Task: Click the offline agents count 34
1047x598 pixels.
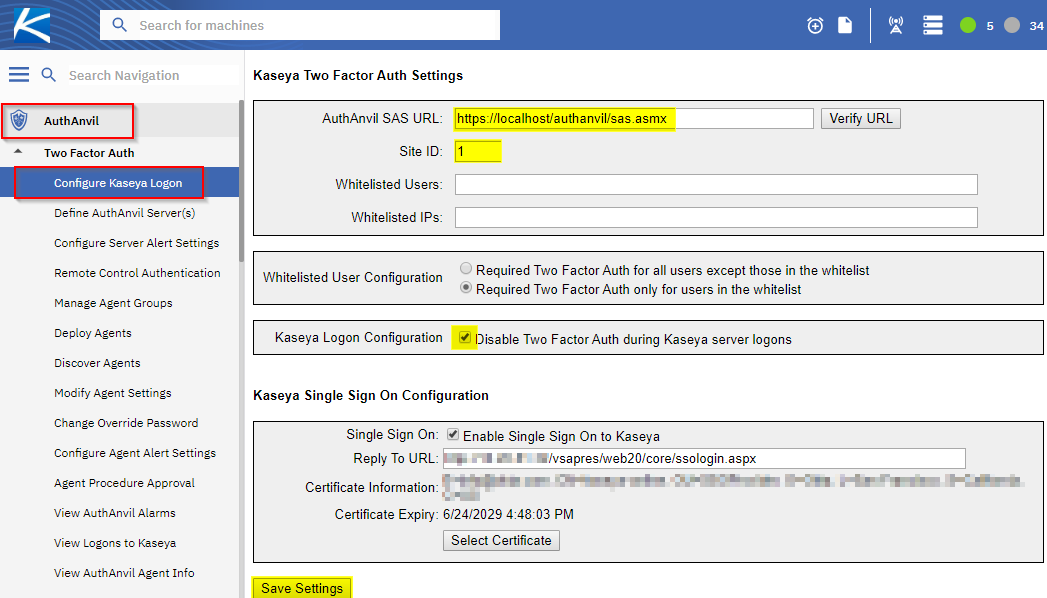Action: [x=1036, y=26]
